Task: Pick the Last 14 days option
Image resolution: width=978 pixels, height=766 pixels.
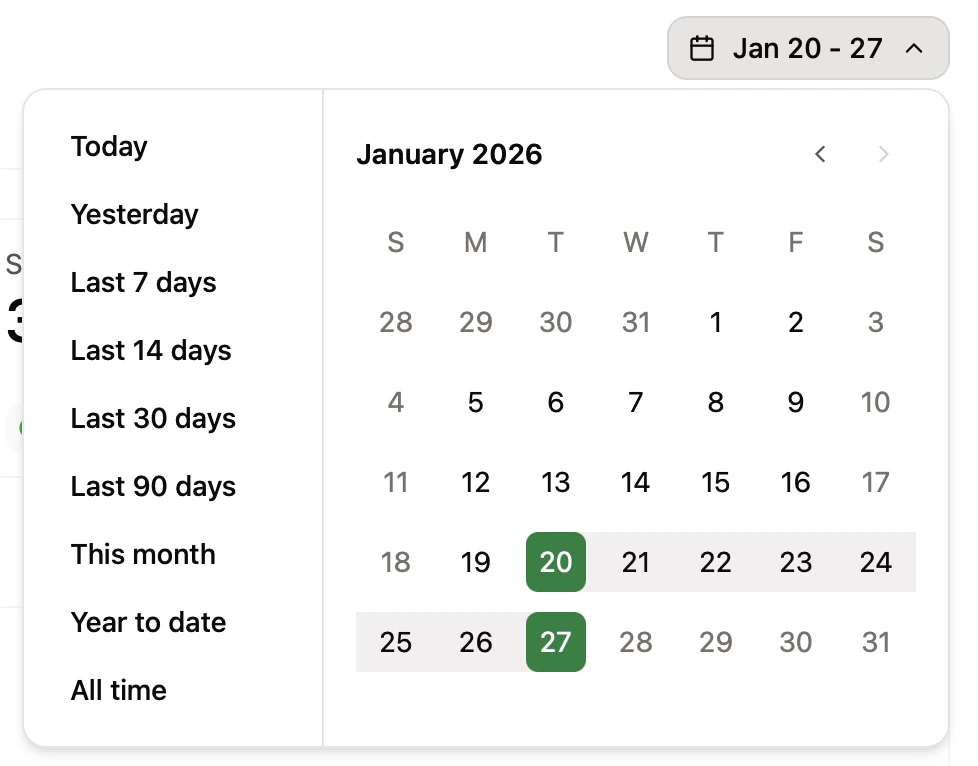Action: [x=151, y=350]
